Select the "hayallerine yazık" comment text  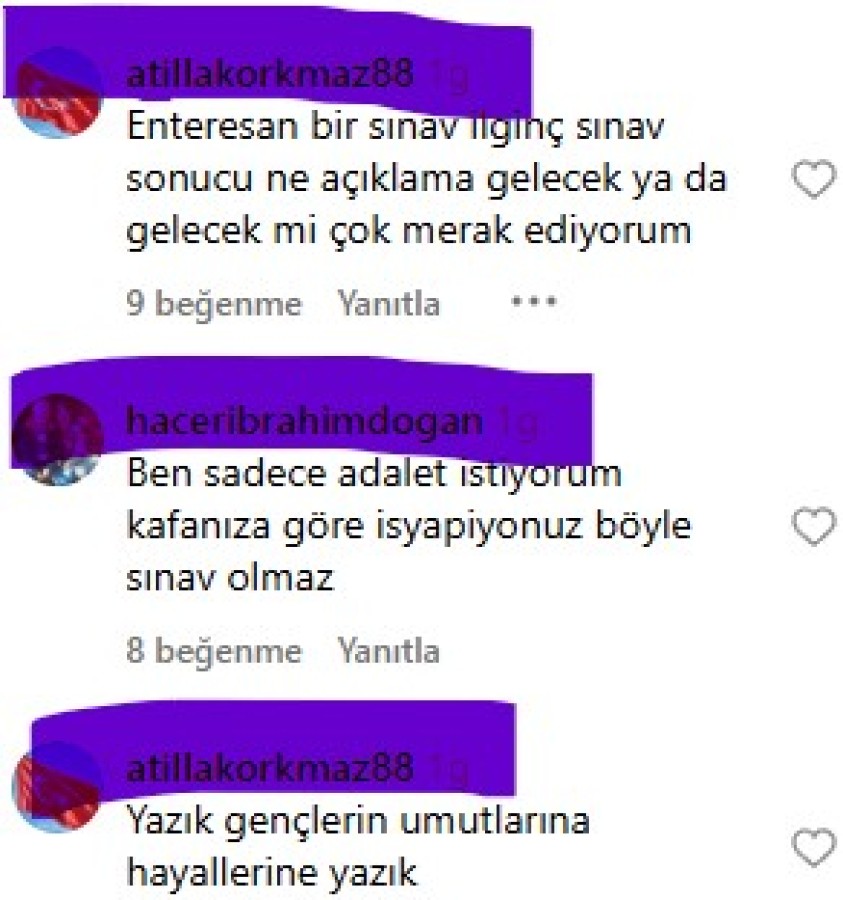tap(271, 874)
